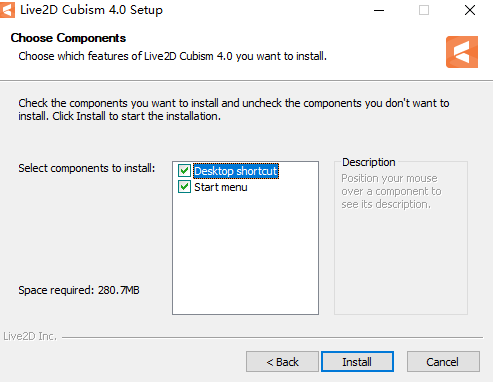Select the Start menu list item label
The image size is (493, 382).
pyautogui.click(x=221, y=187)
